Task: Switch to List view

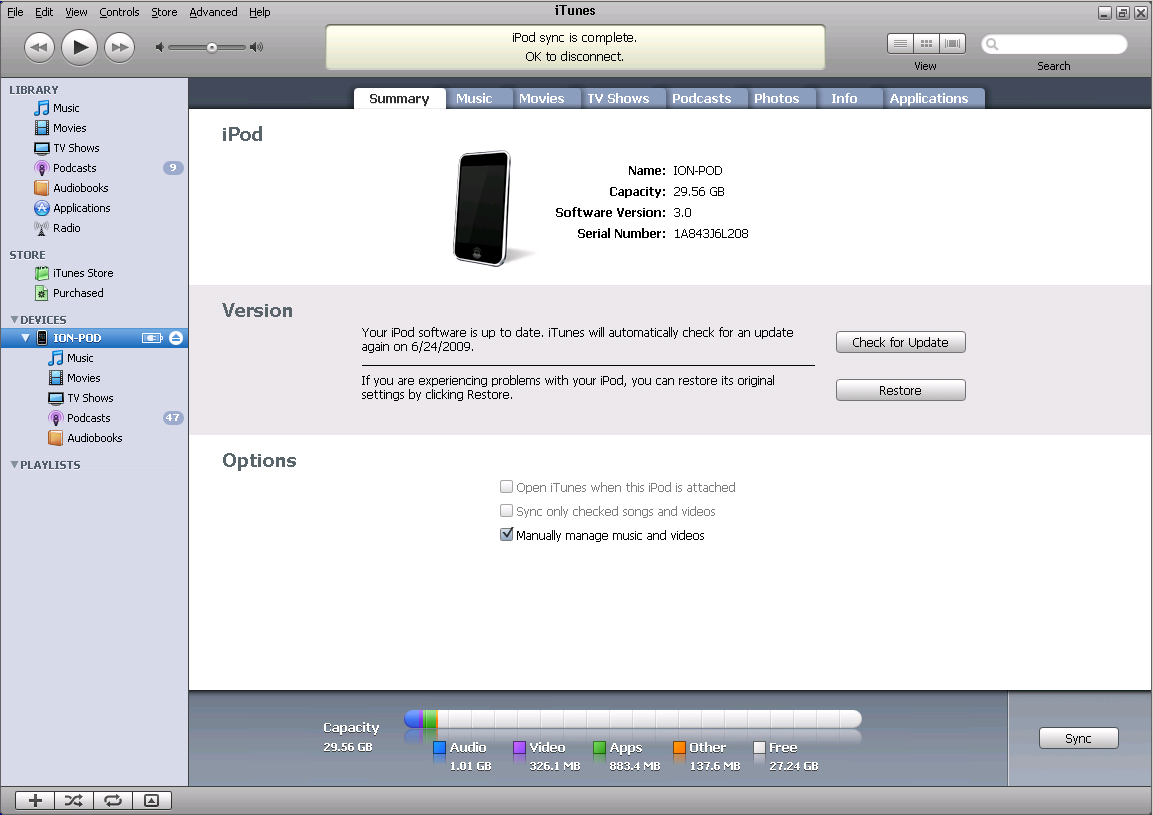Action: [900, 44]
